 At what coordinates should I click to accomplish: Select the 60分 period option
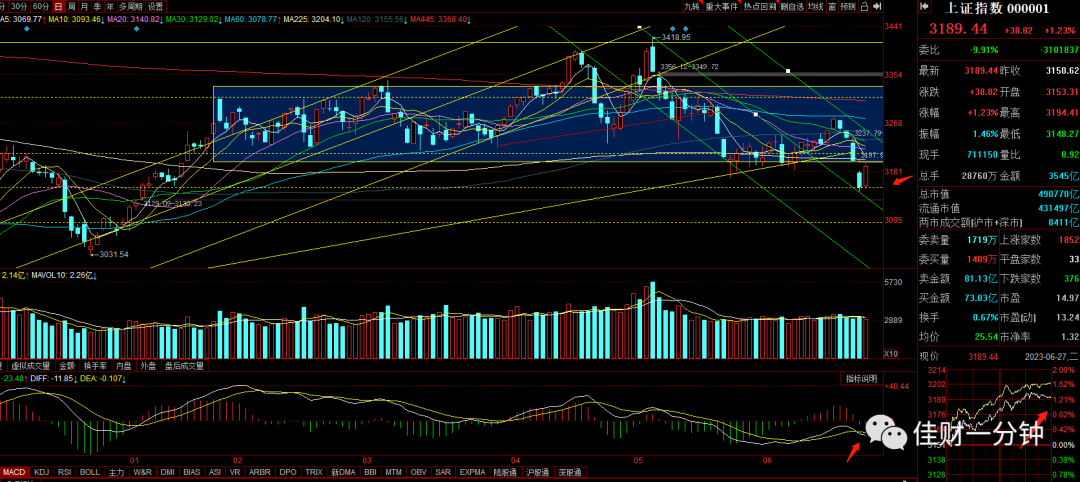click(x=41, y=6)
